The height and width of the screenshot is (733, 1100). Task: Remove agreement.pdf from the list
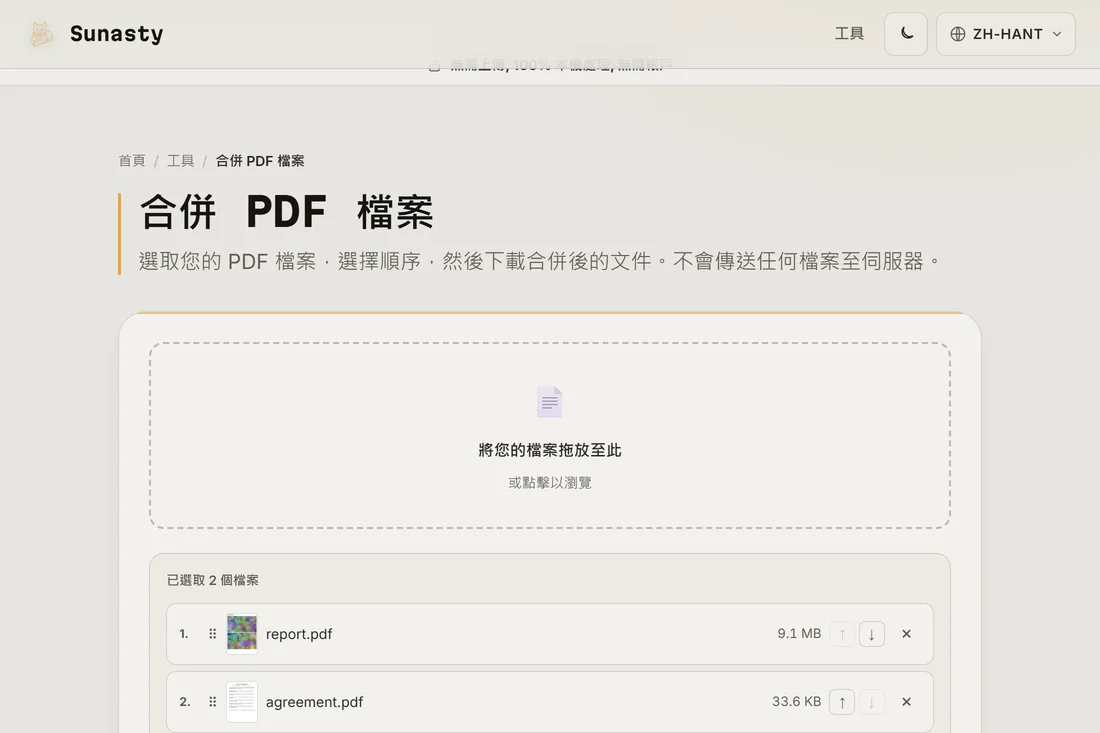coord(906,702)
